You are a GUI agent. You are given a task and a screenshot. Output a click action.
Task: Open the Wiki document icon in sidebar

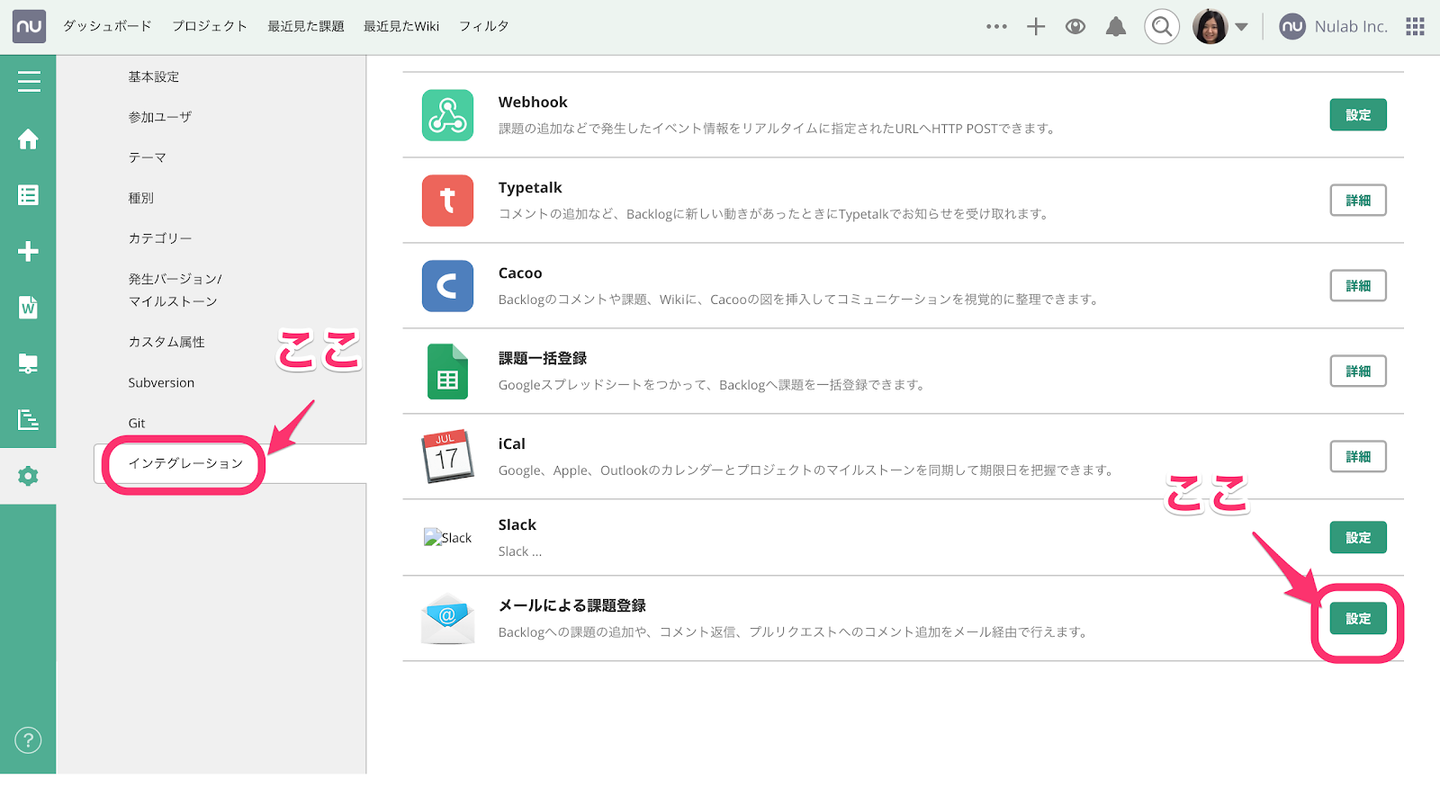[x=28, y=307]
